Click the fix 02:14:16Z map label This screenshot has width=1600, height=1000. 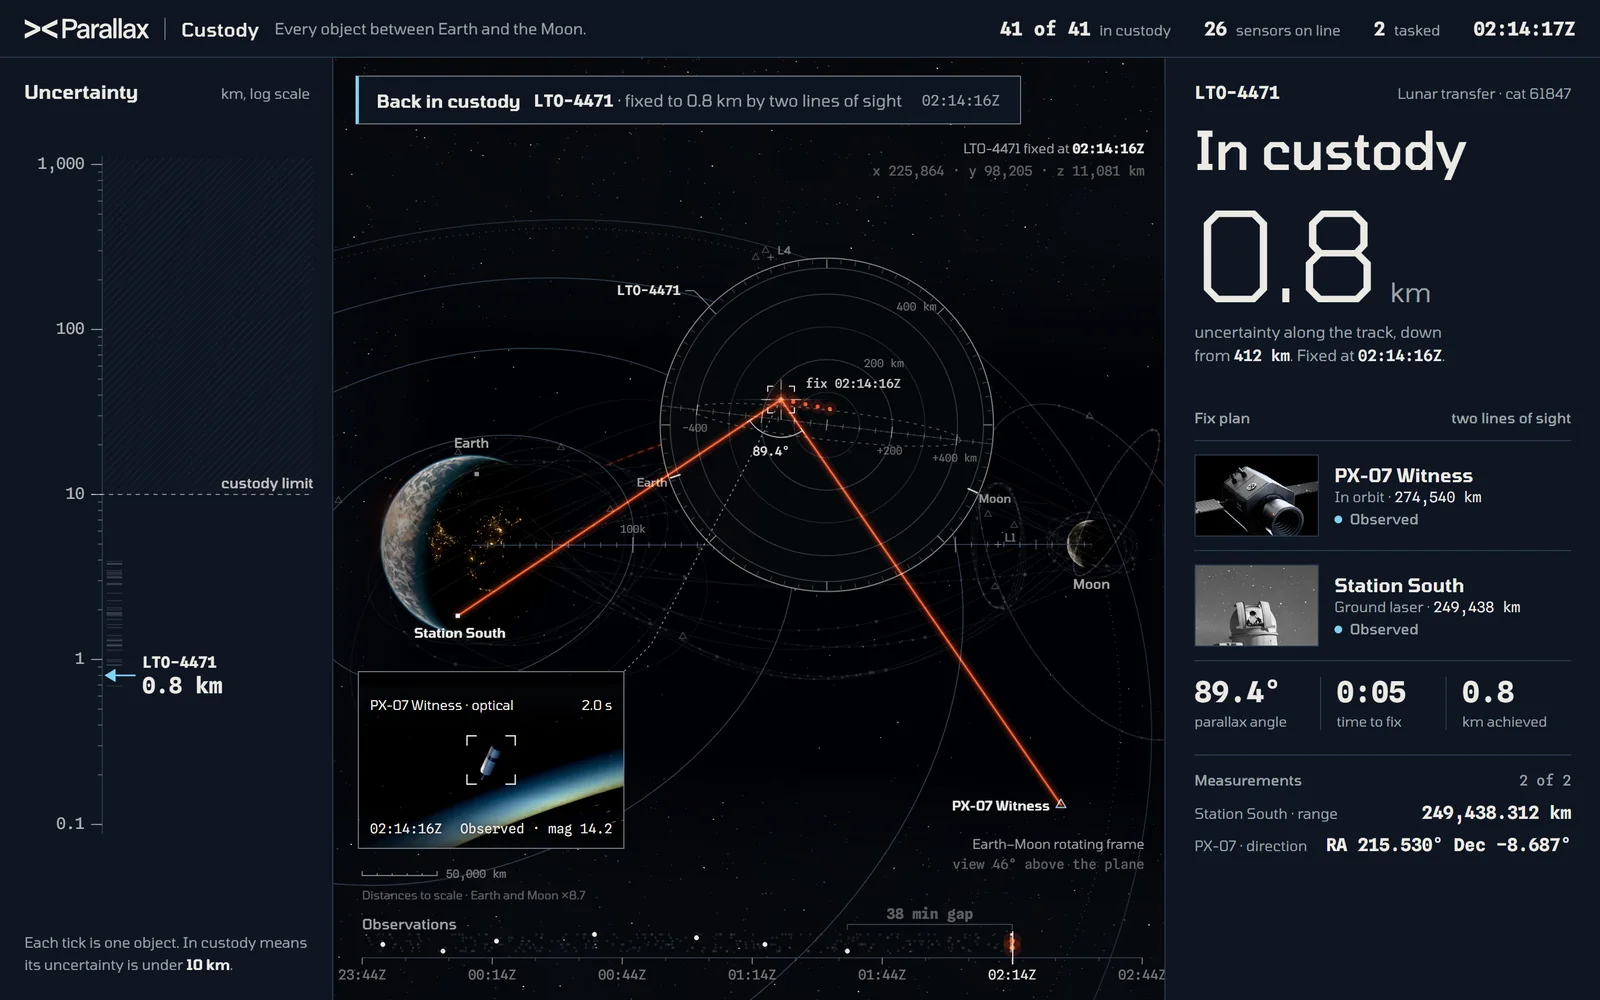pyautogui.click(x=853, y=383)
